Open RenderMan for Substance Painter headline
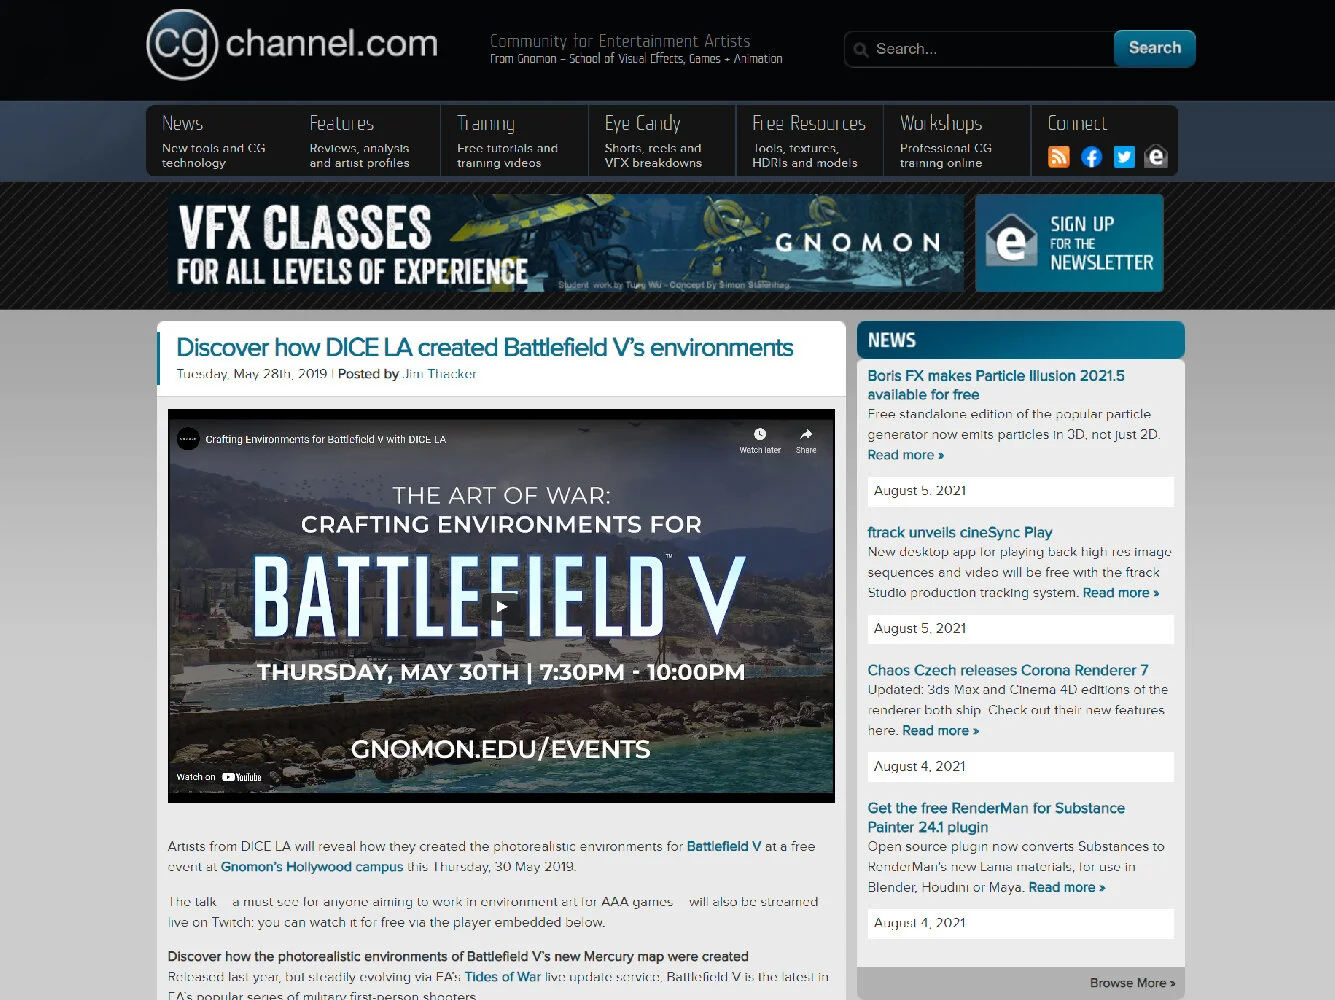1335x1000 pixels. click(996, 817)
